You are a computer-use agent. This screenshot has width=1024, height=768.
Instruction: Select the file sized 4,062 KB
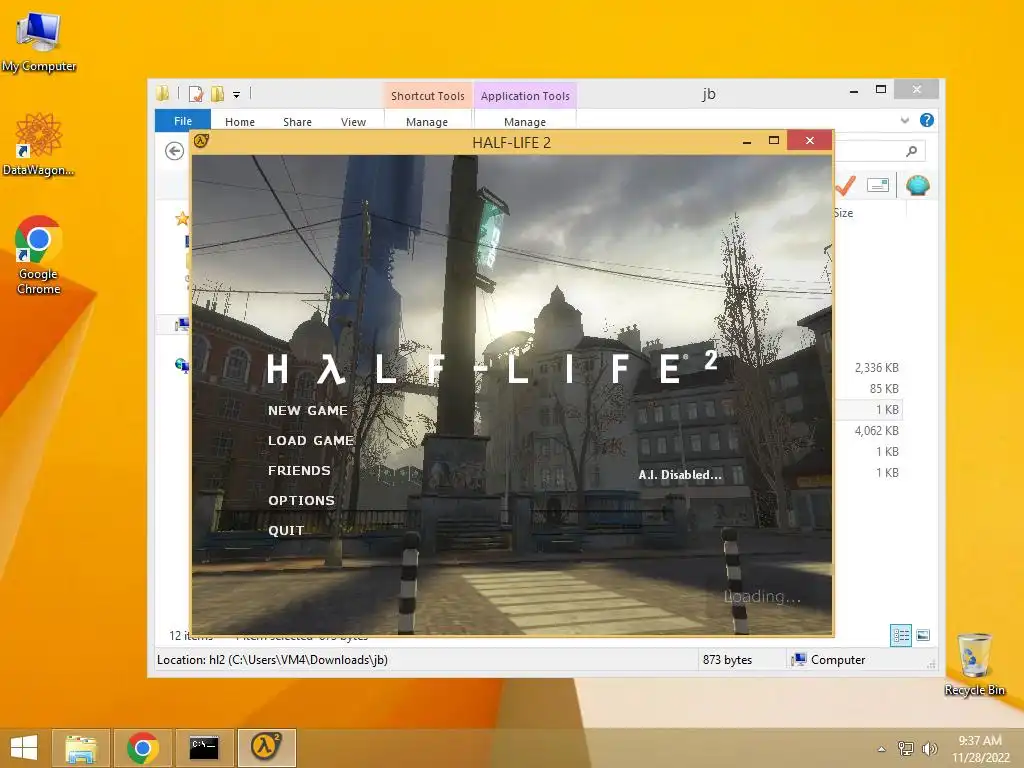point(876,430)
